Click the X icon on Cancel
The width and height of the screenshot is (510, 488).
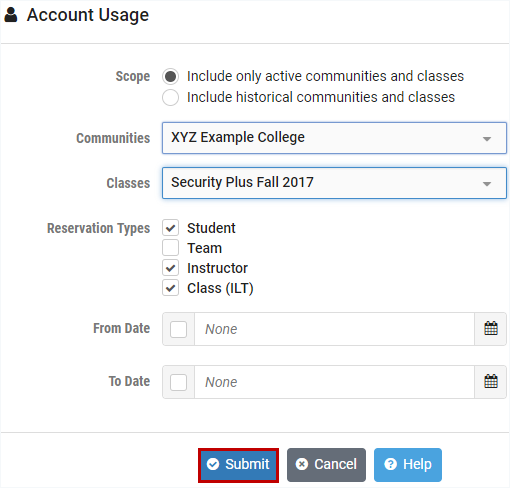point(302,464)
